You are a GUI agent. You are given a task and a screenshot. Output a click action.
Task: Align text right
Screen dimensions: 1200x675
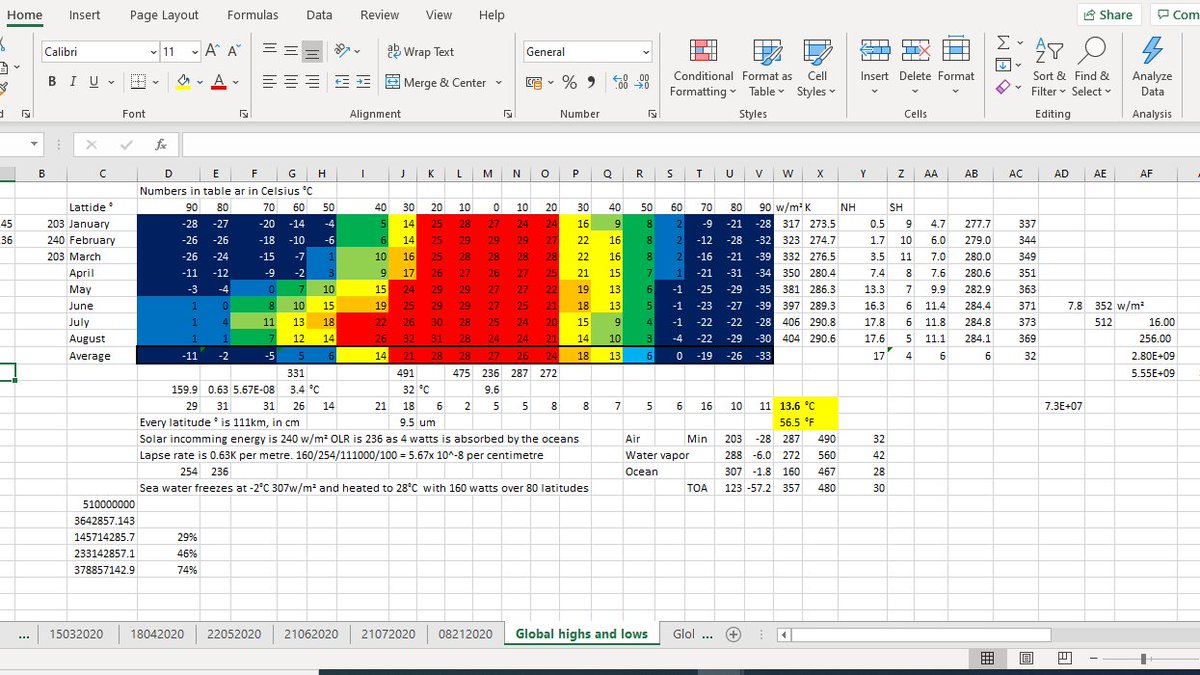[x=312, y=83]
